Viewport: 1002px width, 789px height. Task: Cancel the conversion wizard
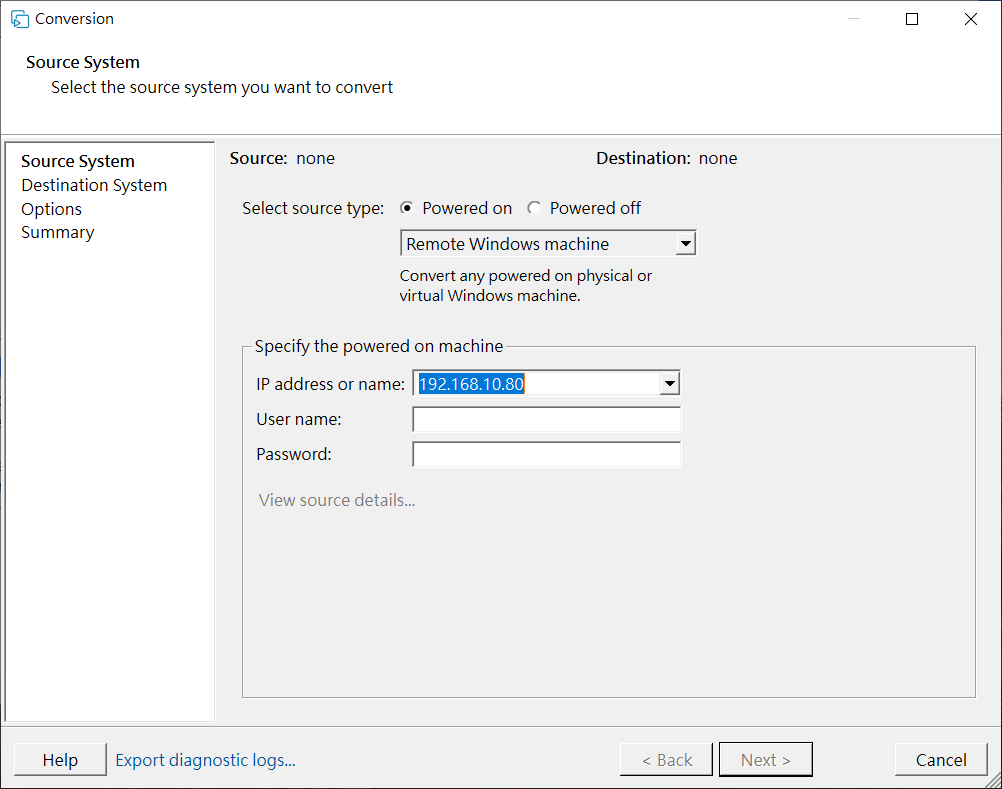[x=941, y=760]
